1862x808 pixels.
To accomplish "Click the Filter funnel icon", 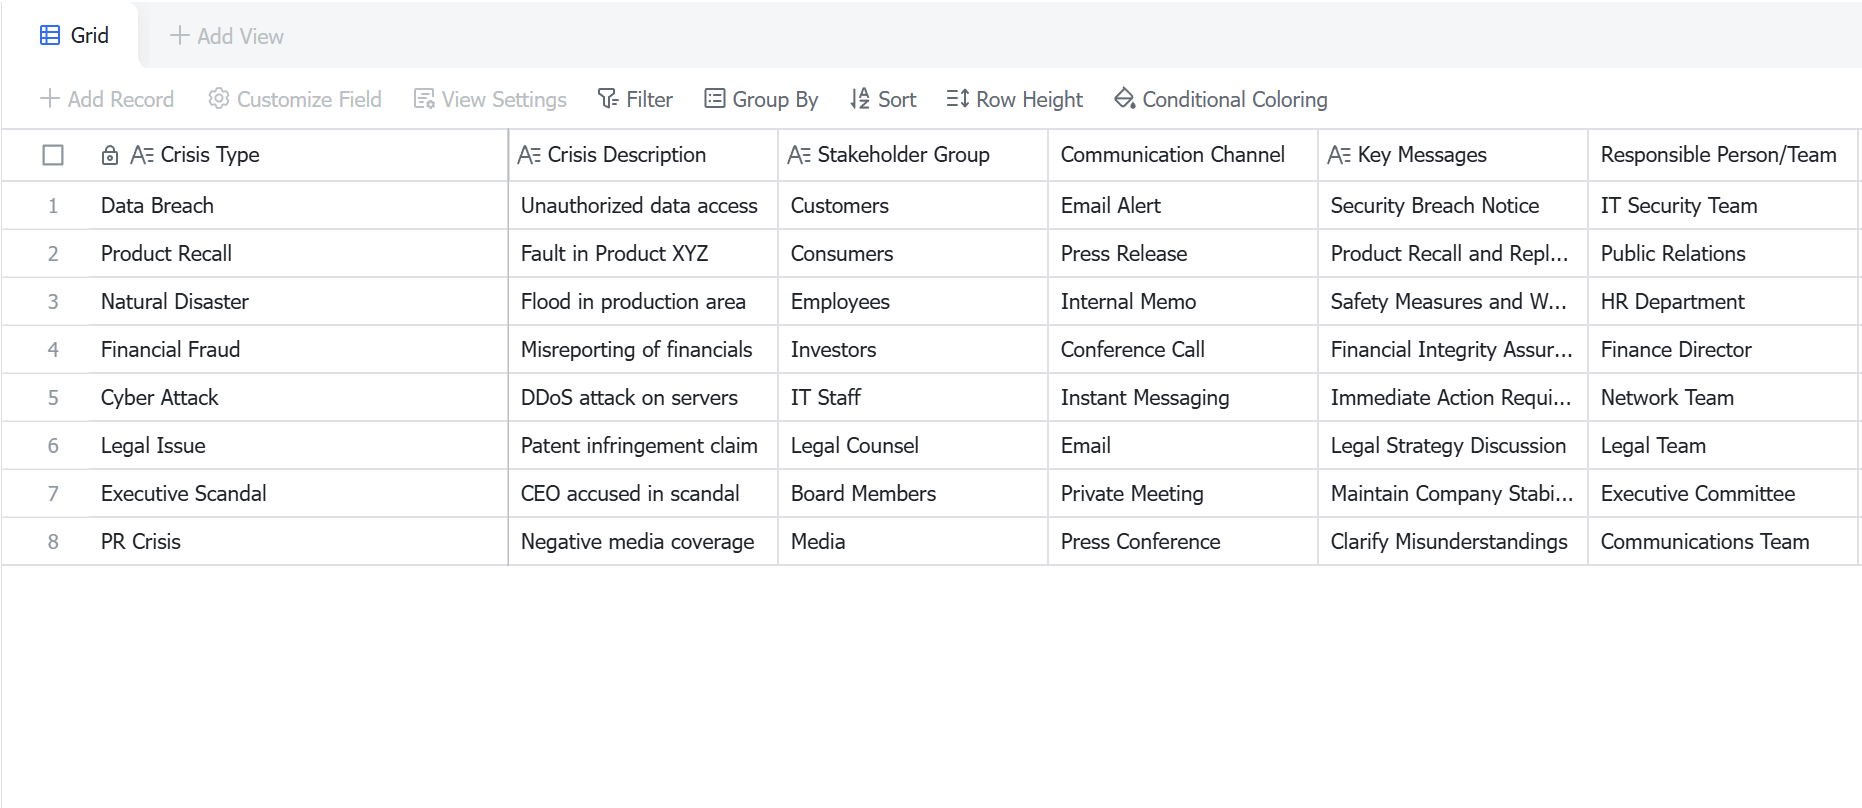I will [607, 99].
